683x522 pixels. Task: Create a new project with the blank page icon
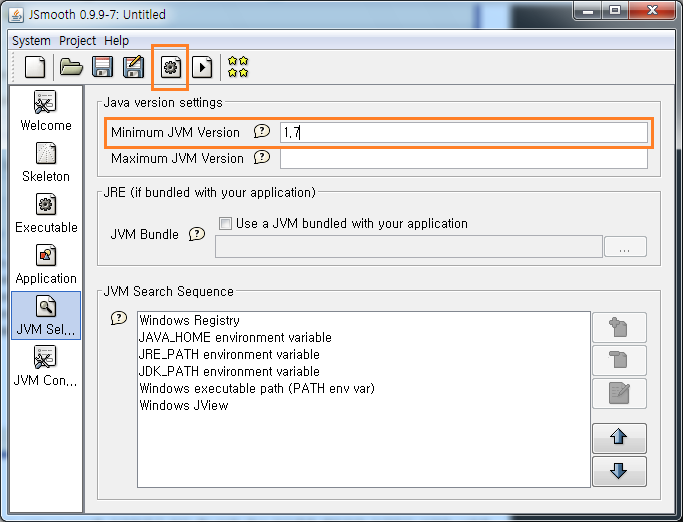35,67
